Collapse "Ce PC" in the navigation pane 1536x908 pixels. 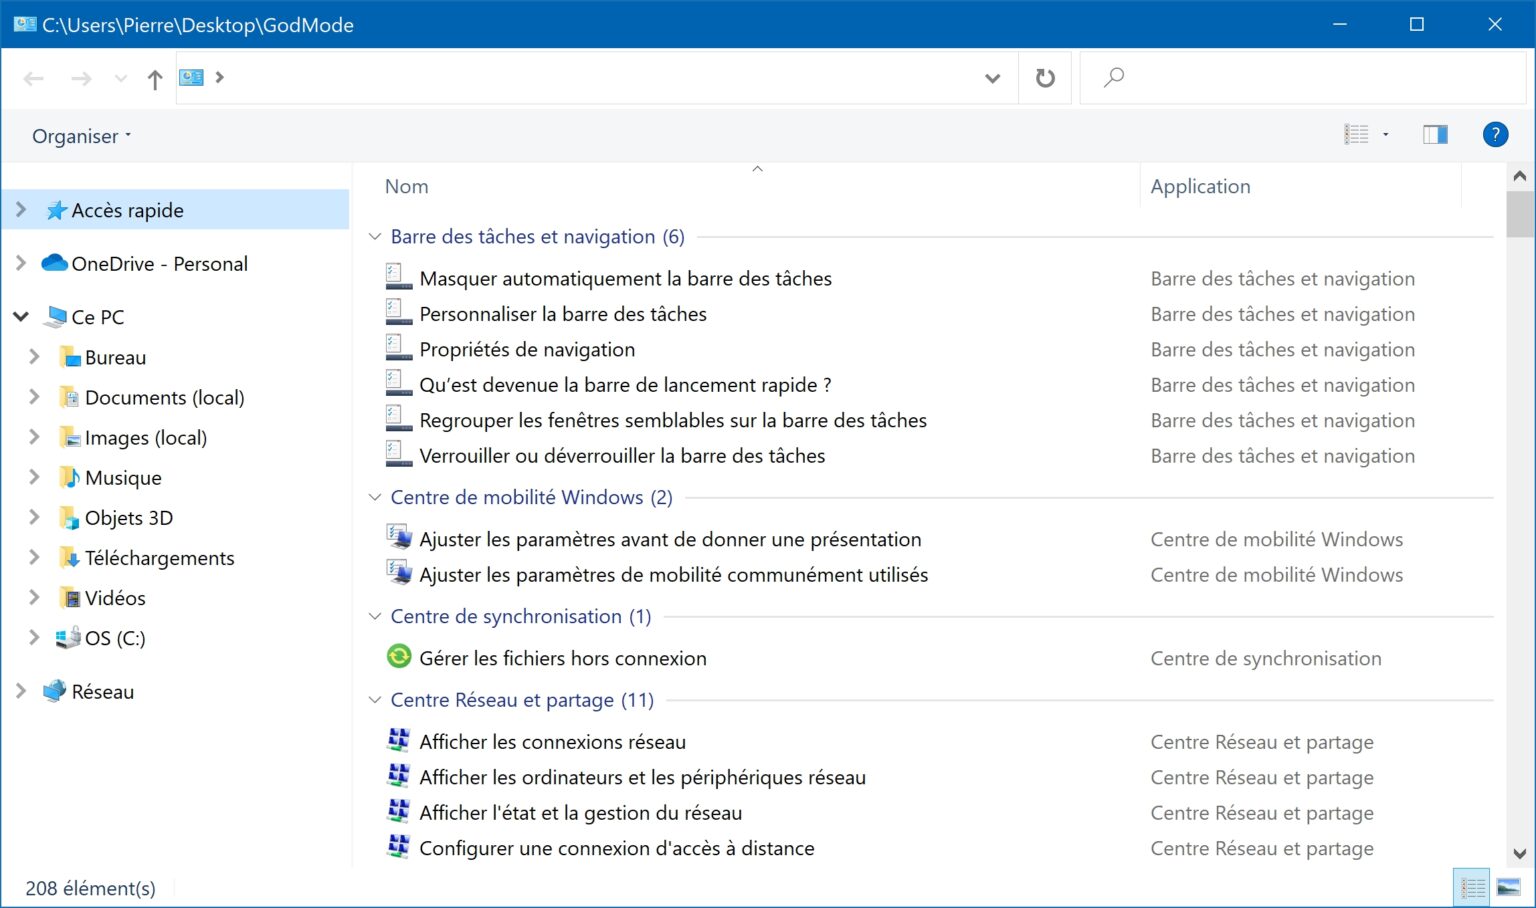[20, 316]
